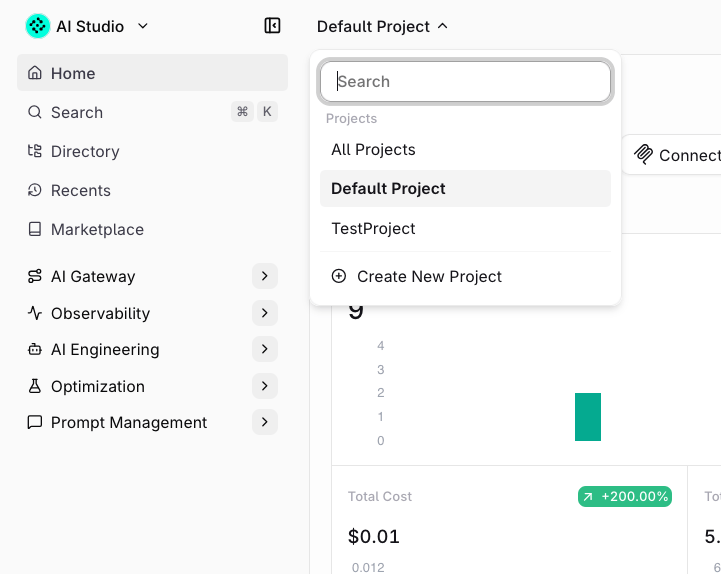Image resolution: width=721 pixels, height=574 pixels.
Task: Select All Projects in the project list
Action: coord(465,149)
